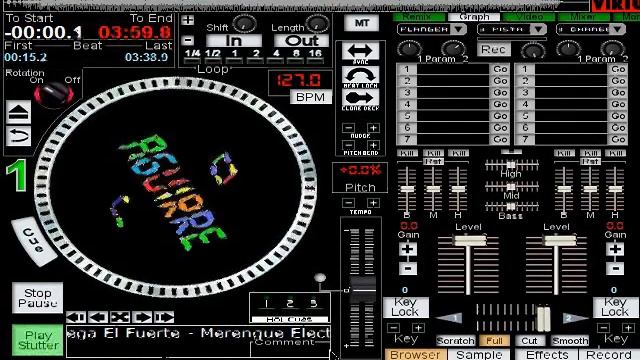Toggle left deck high Kill button

point(458,153)
